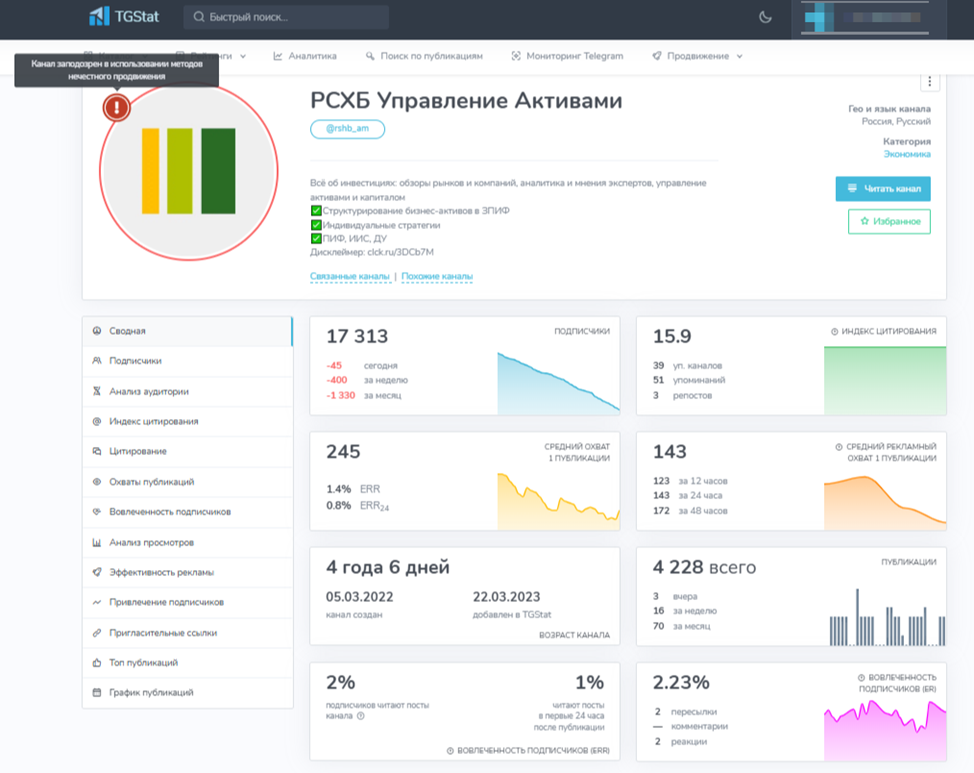Viewport: 974px width, 773px height.
Task: Click the date added to TGStat 22.03.2023
Action: click(x=506, y=597)
